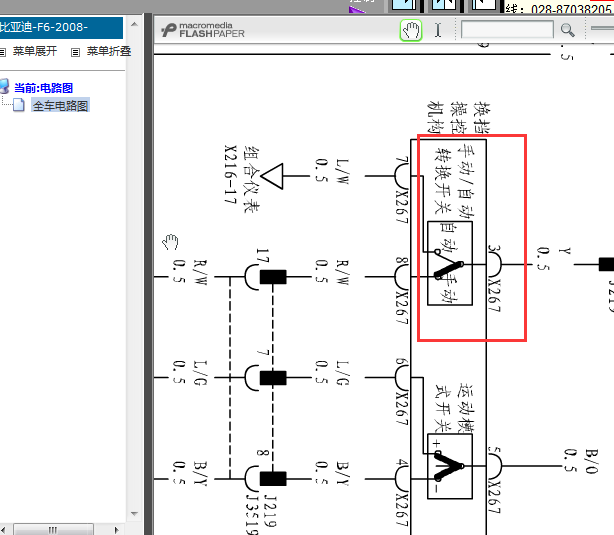Image resolution: width=614 pixels, height=535 pixels.
Task: Select the FlashPaper hand pan tool
Action: (411, 30)
